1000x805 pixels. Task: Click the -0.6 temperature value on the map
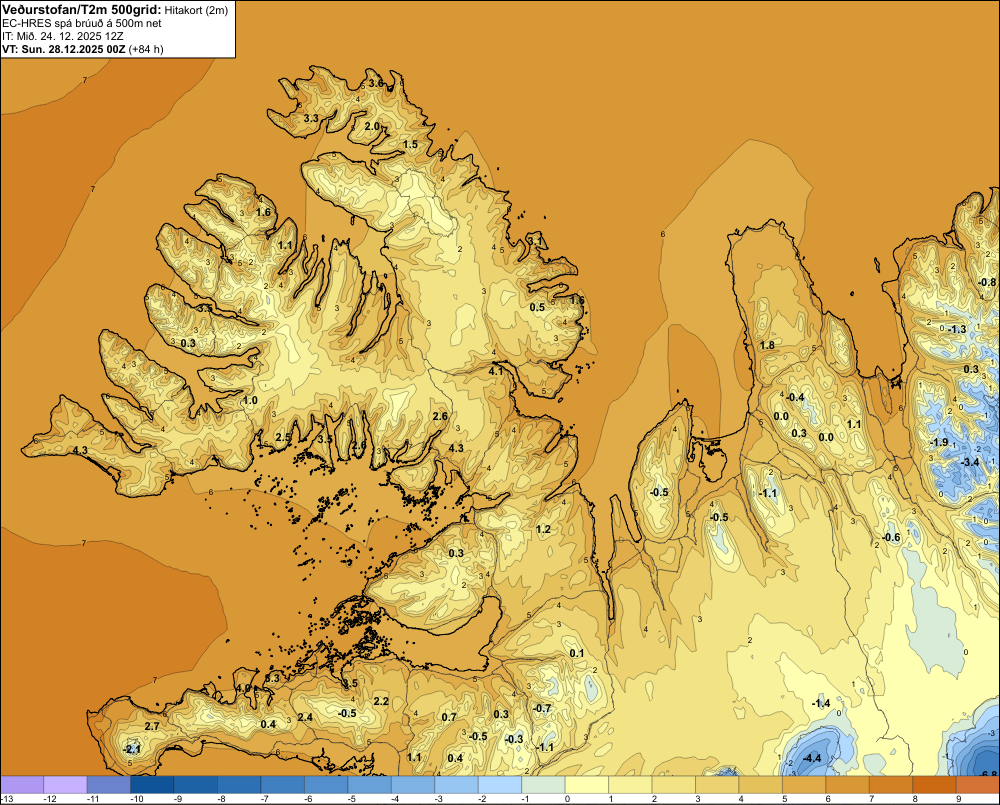click(891, 538)
